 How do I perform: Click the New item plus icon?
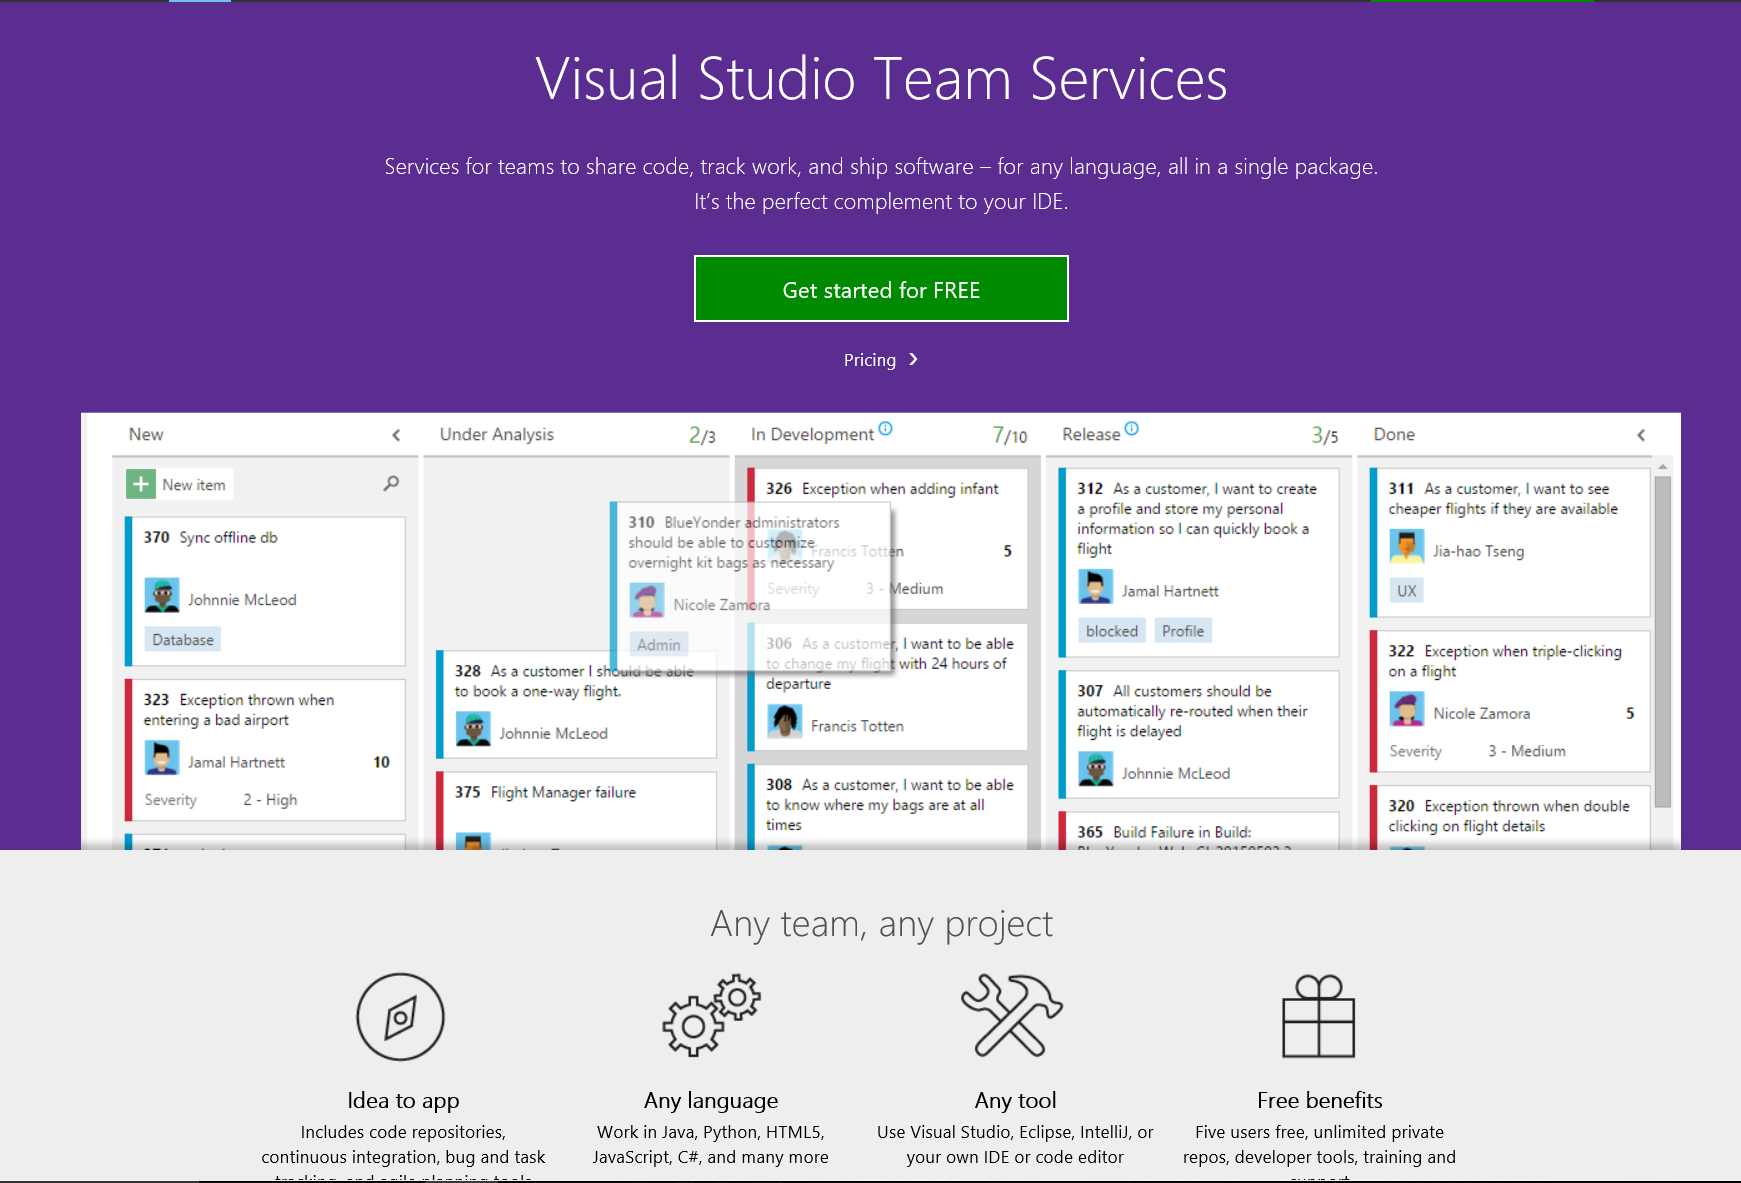pos(141,484)
